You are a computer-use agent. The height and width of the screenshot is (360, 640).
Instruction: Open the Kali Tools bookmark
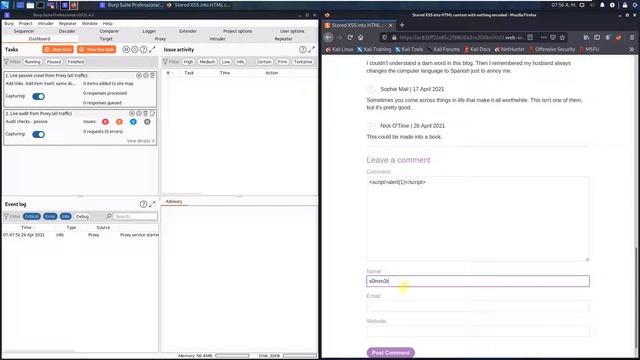point(409,49)
